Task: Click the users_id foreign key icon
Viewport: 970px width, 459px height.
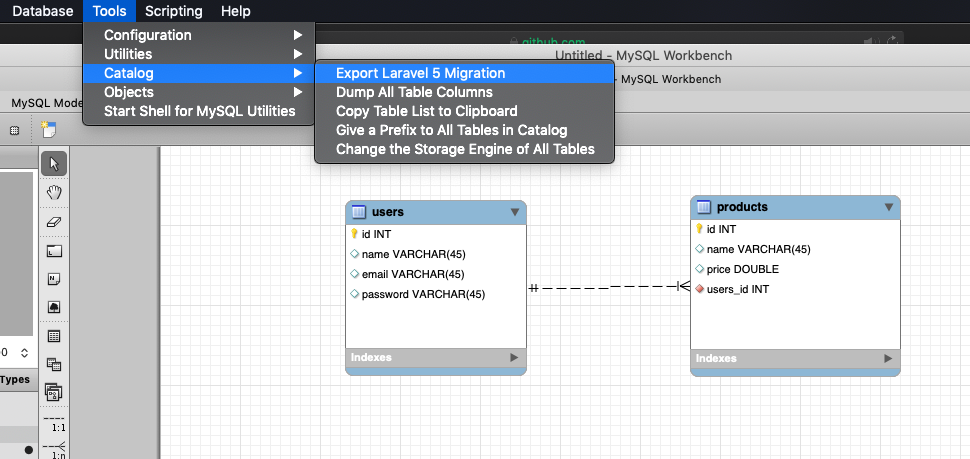Action: pos(700,289)
